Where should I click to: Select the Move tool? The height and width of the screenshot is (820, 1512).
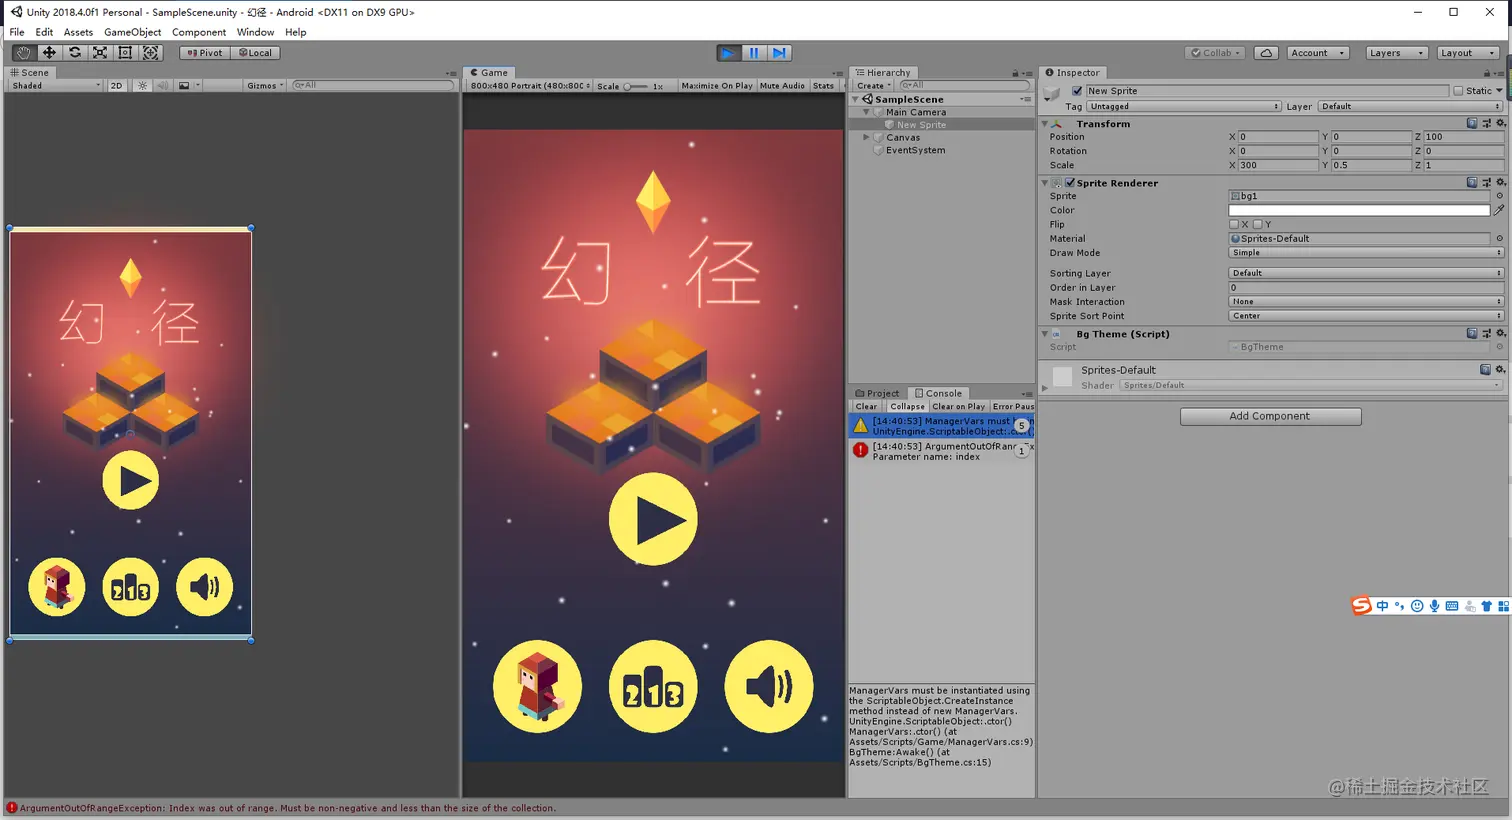[x=49, y=53]
